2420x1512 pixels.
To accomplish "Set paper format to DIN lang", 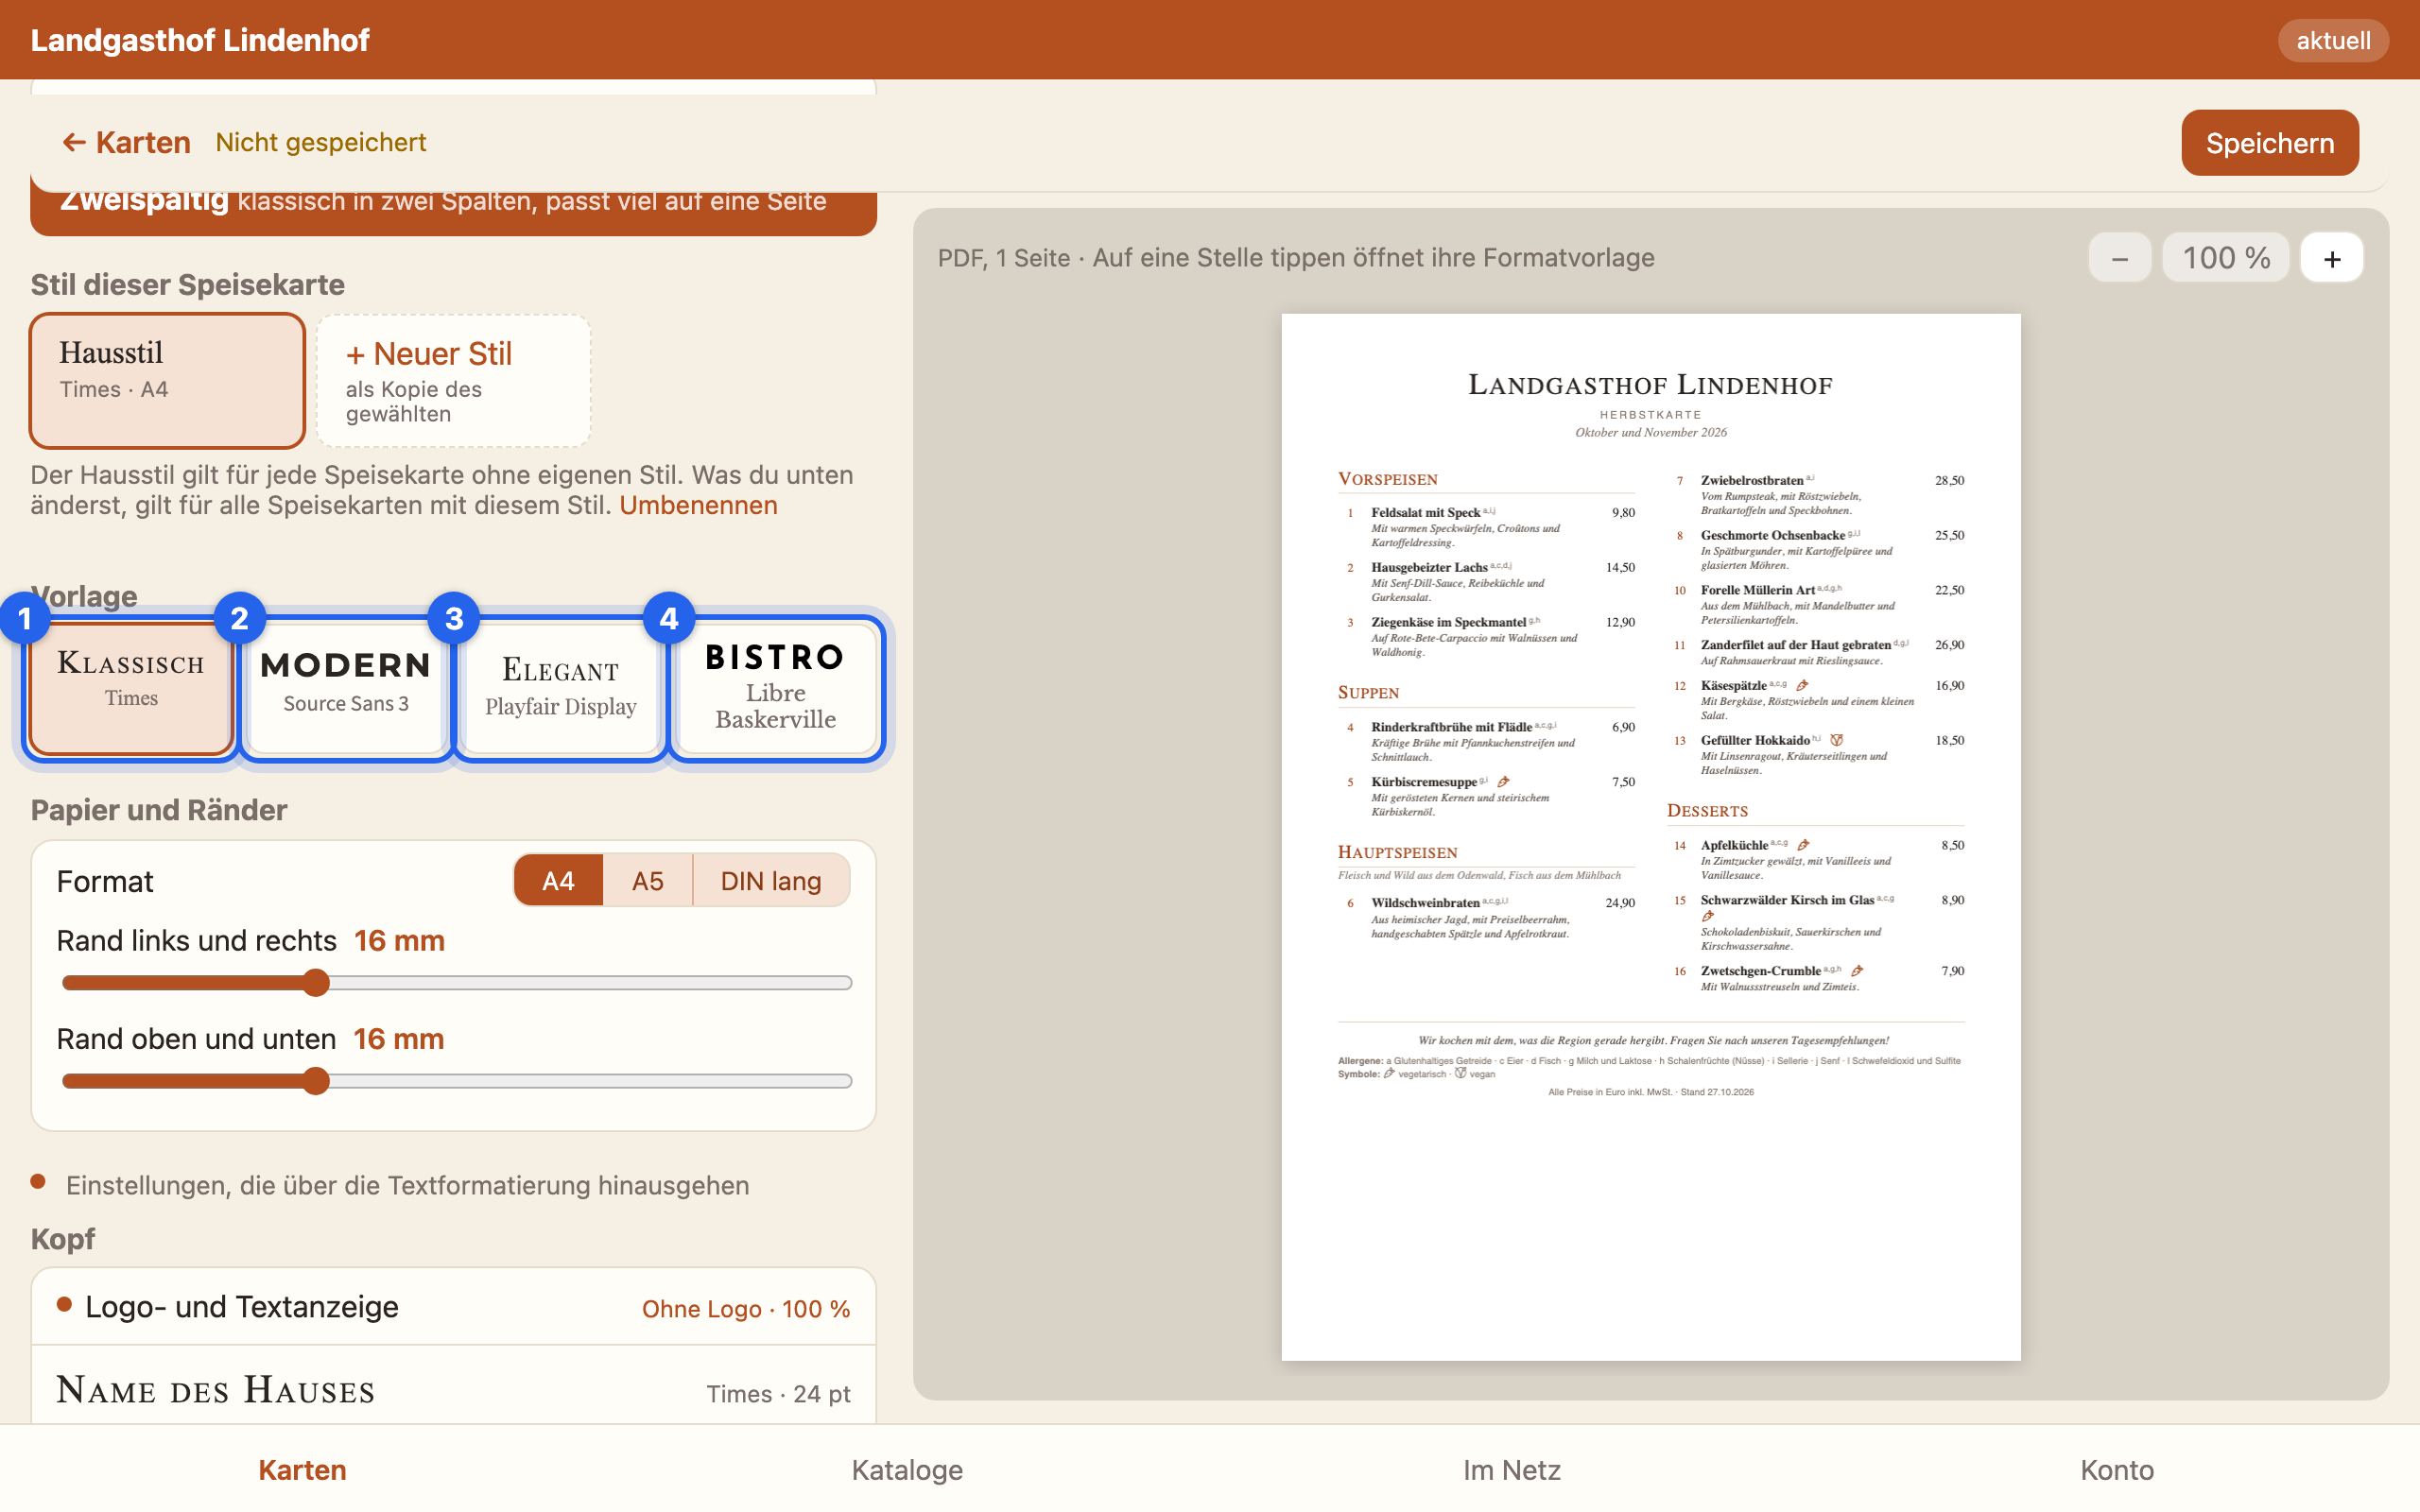I will point(770,881).
